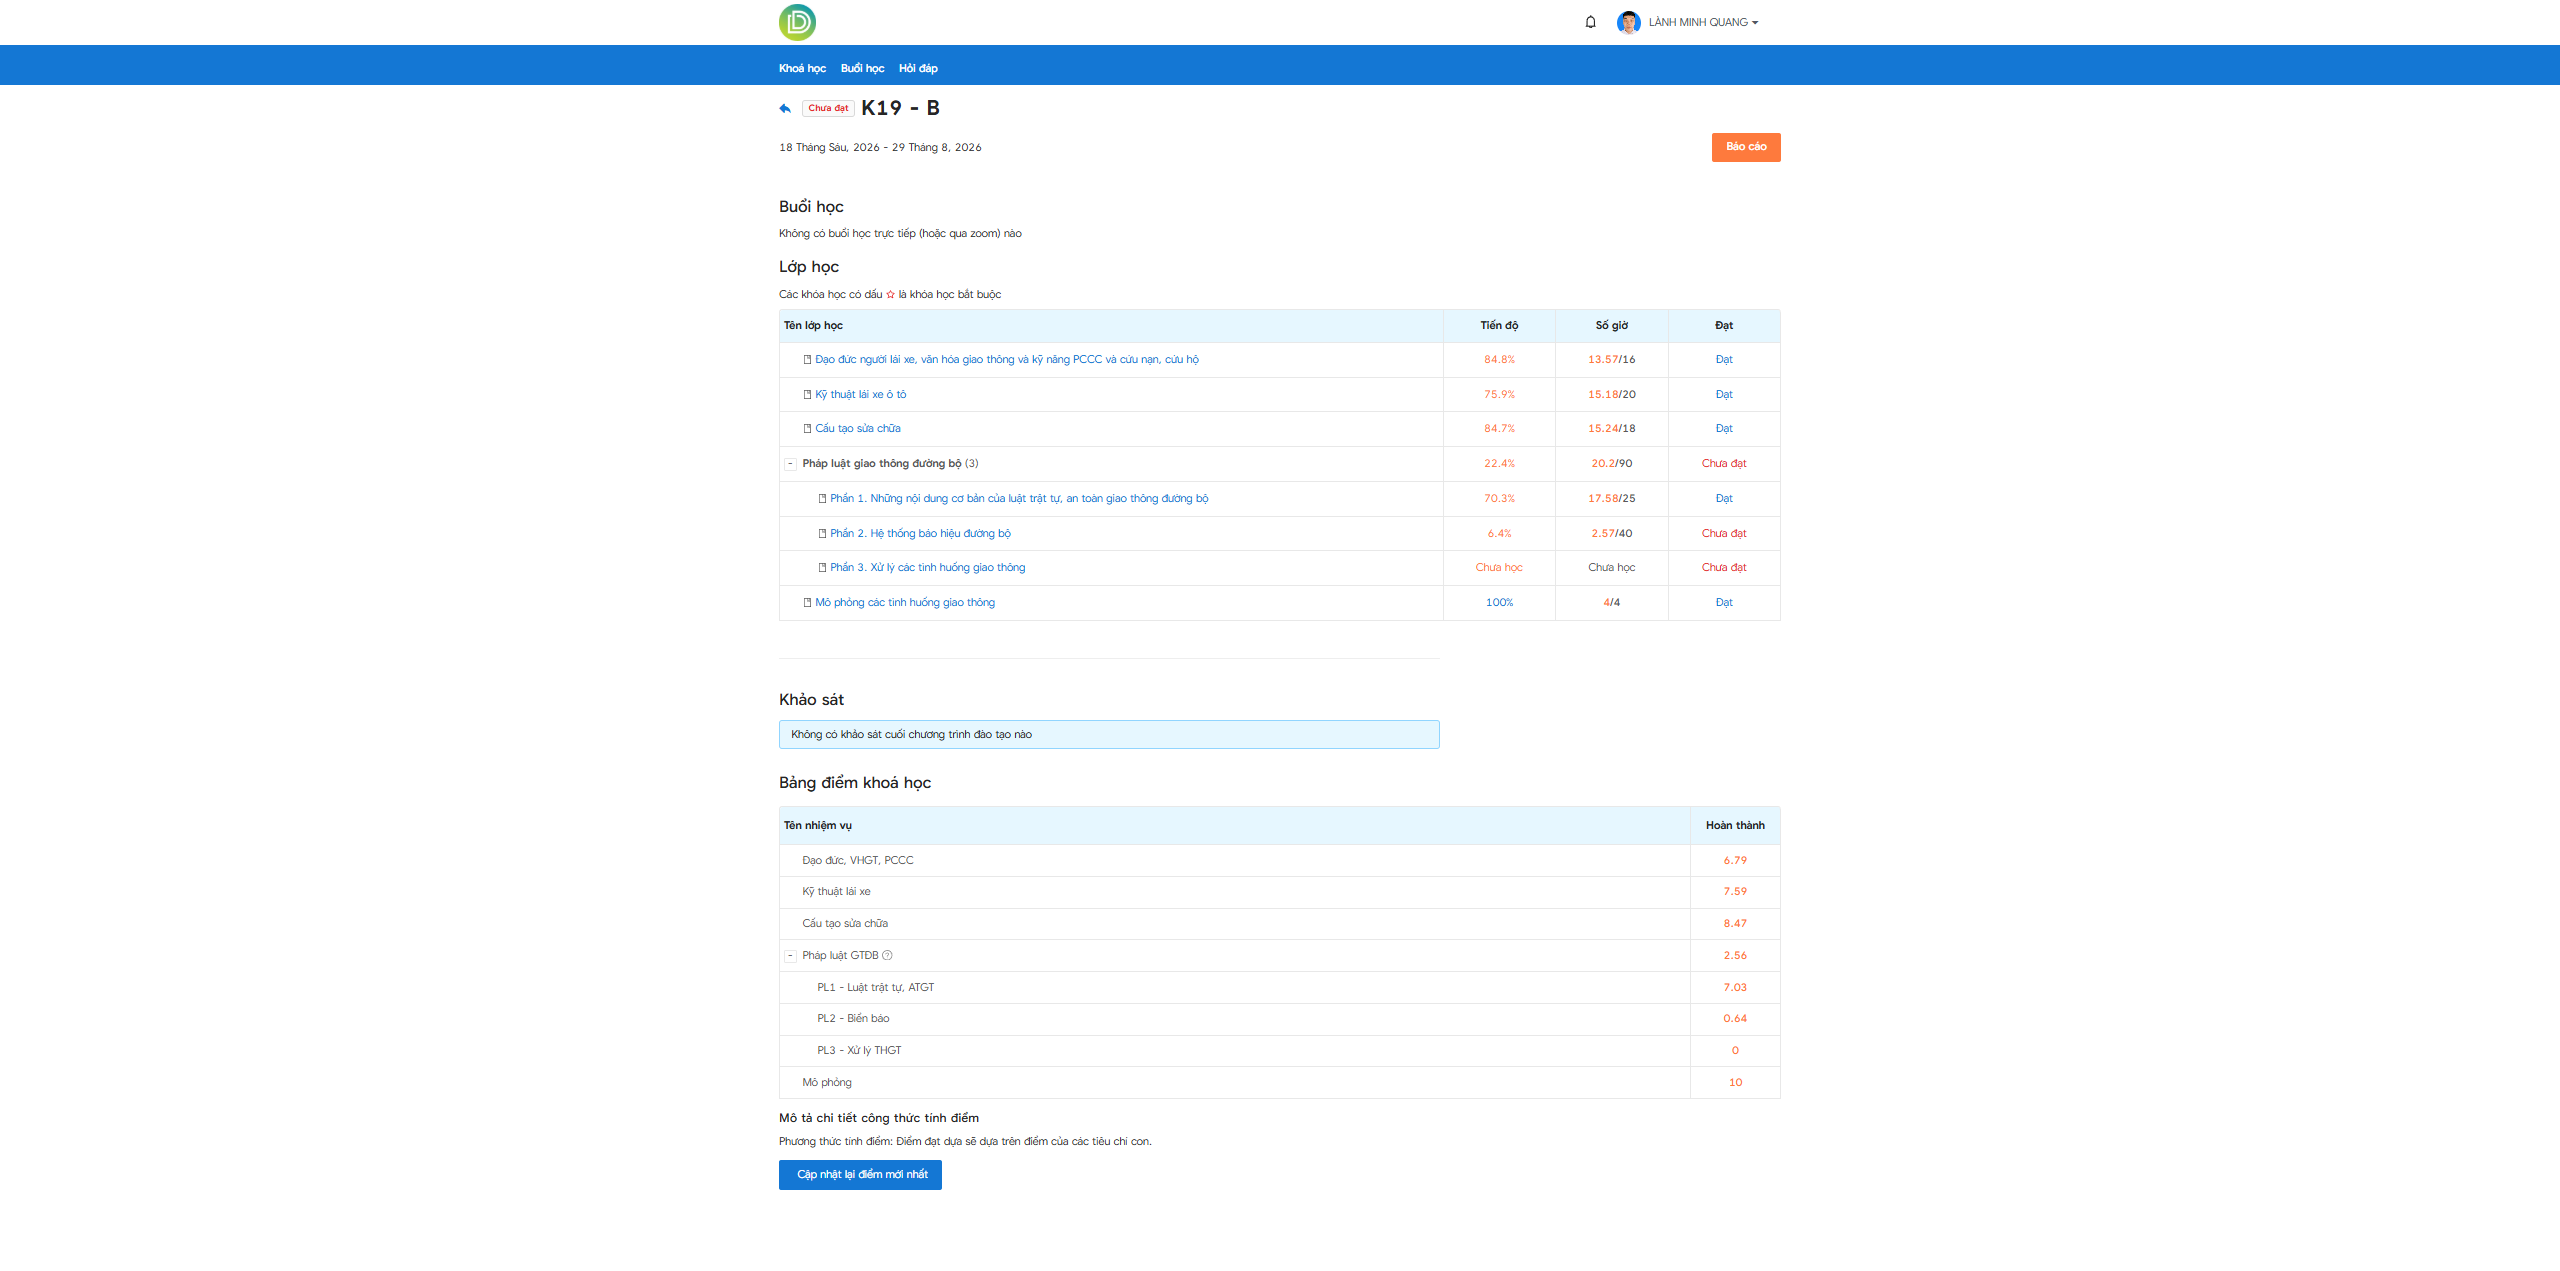Click document icon beside Kỹ thuật lái xe ô tô
This screenshot has width=2560, height=1271.
click(x=807, y=395)
